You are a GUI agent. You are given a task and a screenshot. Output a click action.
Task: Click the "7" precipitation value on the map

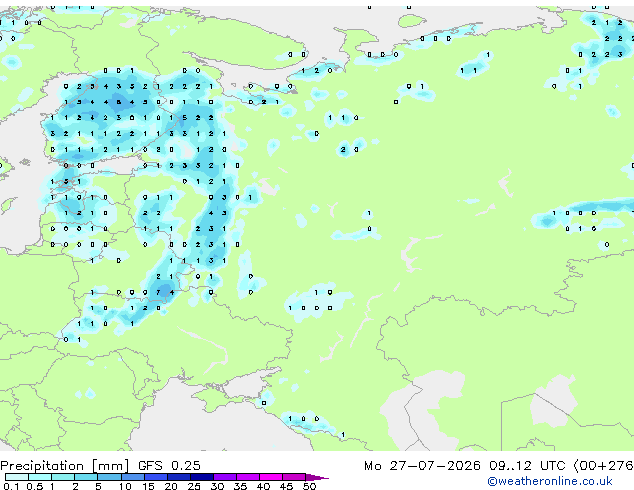tap(158, 292)
